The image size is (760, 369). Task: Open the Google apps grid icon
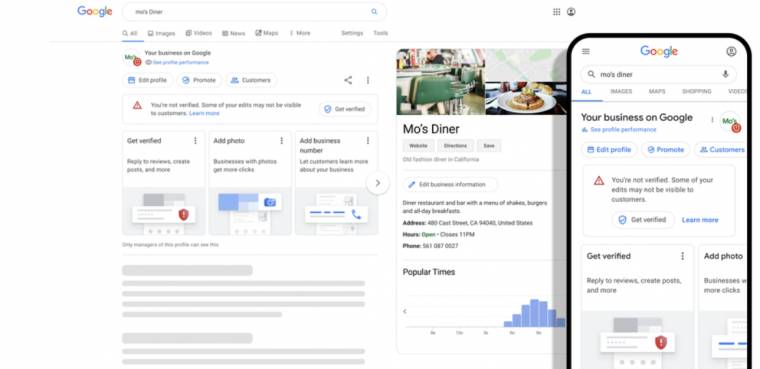556,12
